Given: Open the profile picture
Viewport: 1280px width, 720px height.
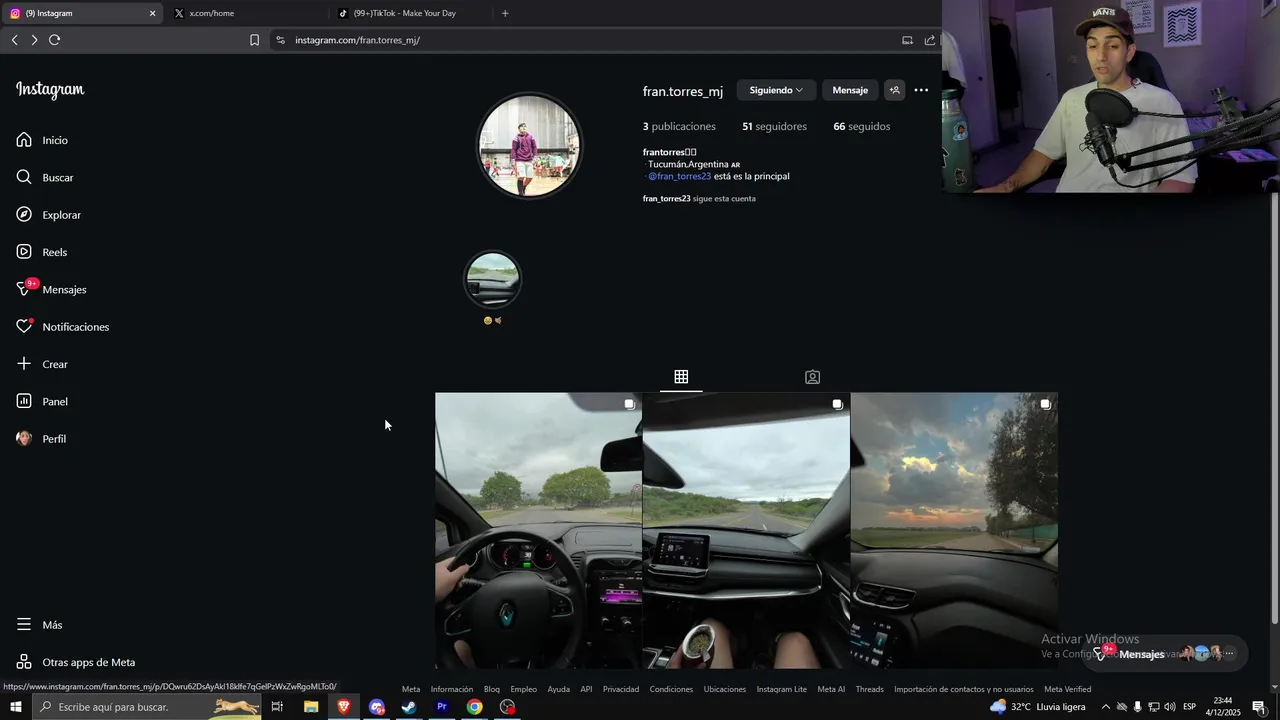Looking at the screenshot, I should pyautogui.click(x=529, y=146).
